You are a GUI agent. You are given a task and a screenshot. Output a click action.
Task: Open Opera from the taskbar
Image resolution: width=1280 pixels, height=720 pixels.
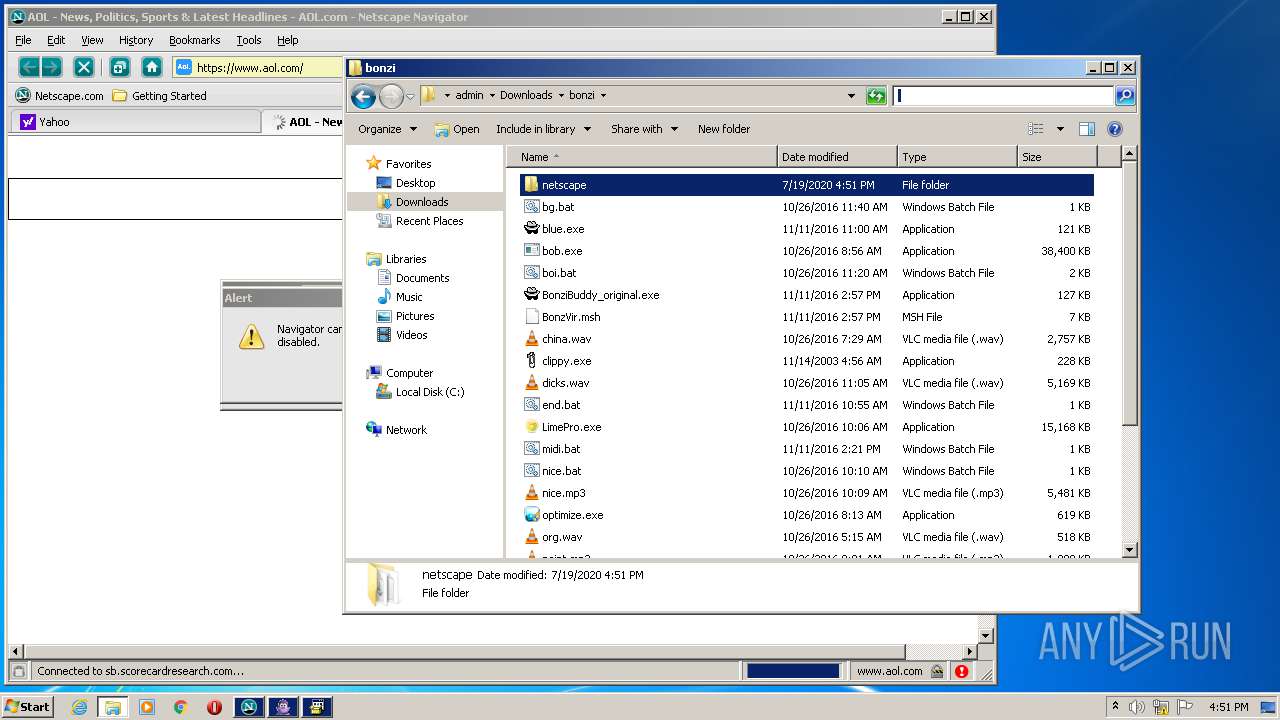[x=214, y=707]
